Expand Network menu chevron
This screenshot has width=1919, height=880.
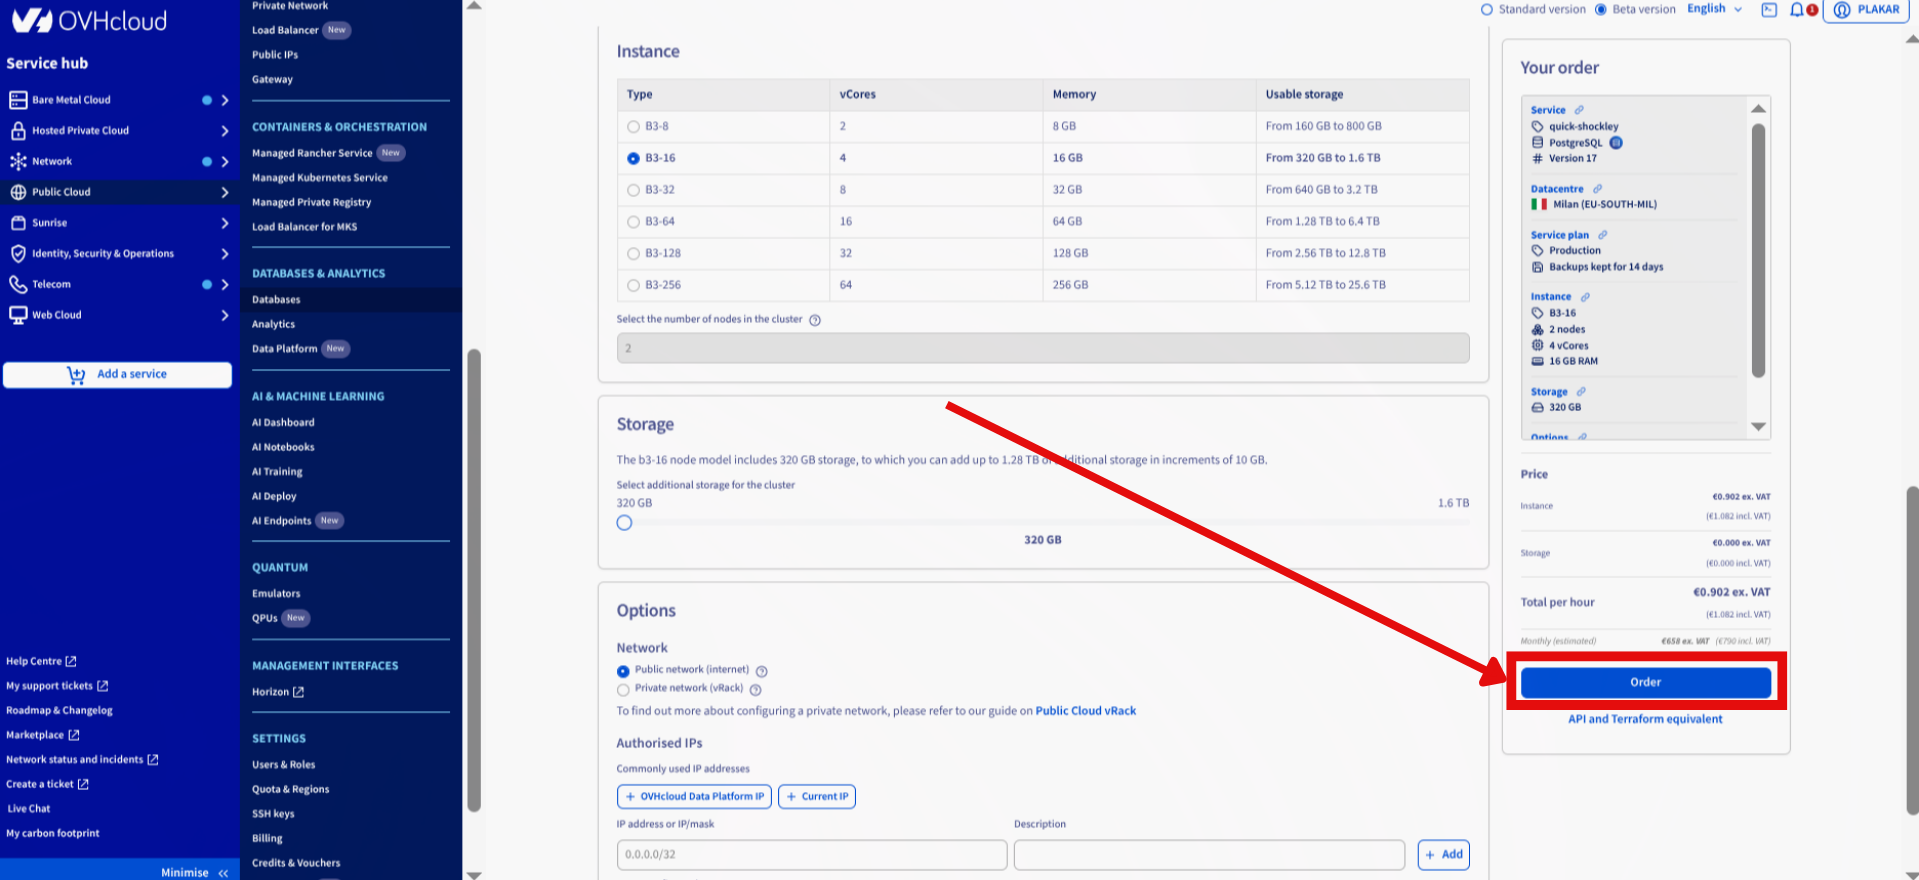point(225,162)
